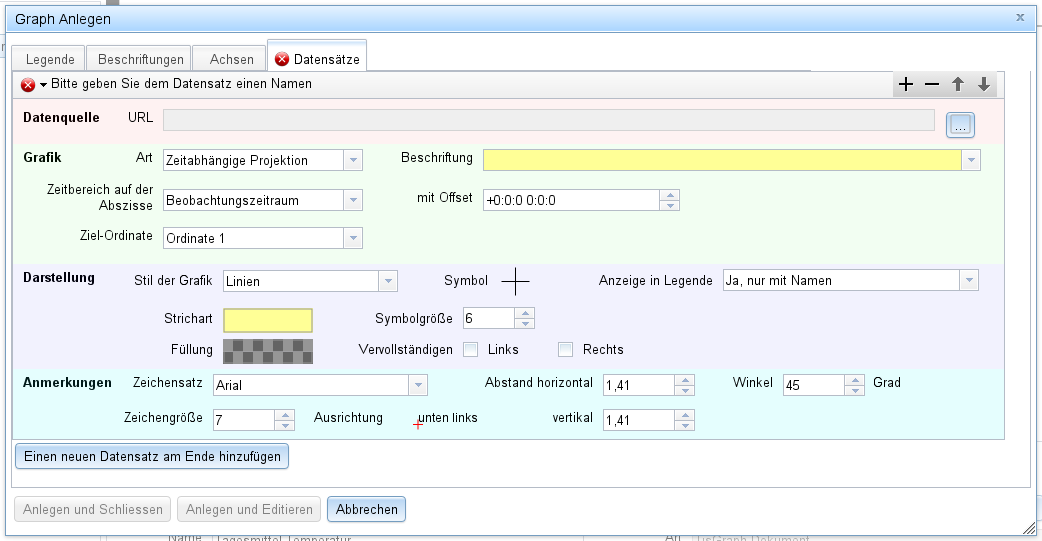Click the dialog resize grip corner
The width and height of the screenshot is (1042, 541).
(x=1030, y=529)
